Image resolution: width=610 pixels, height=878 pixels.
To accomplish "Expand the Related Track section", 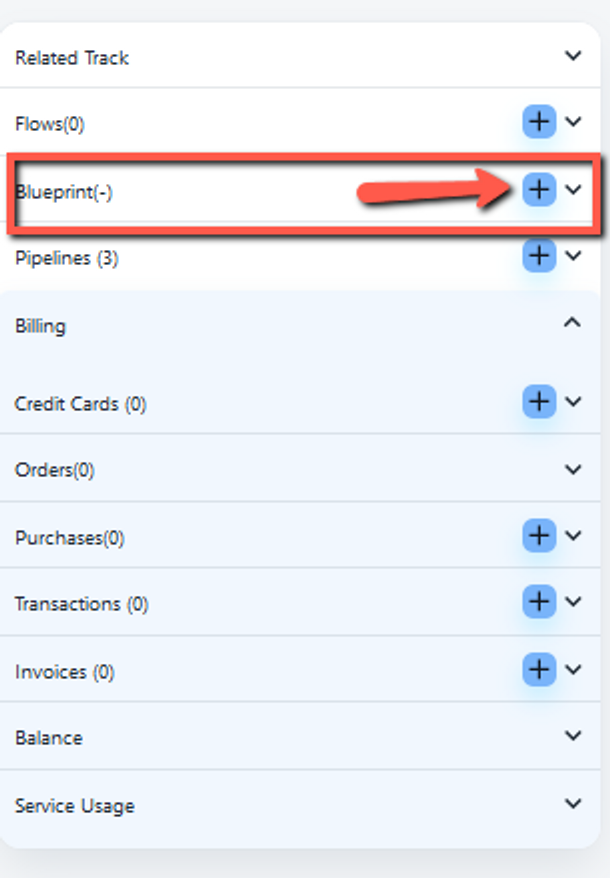I will (573, 56).
